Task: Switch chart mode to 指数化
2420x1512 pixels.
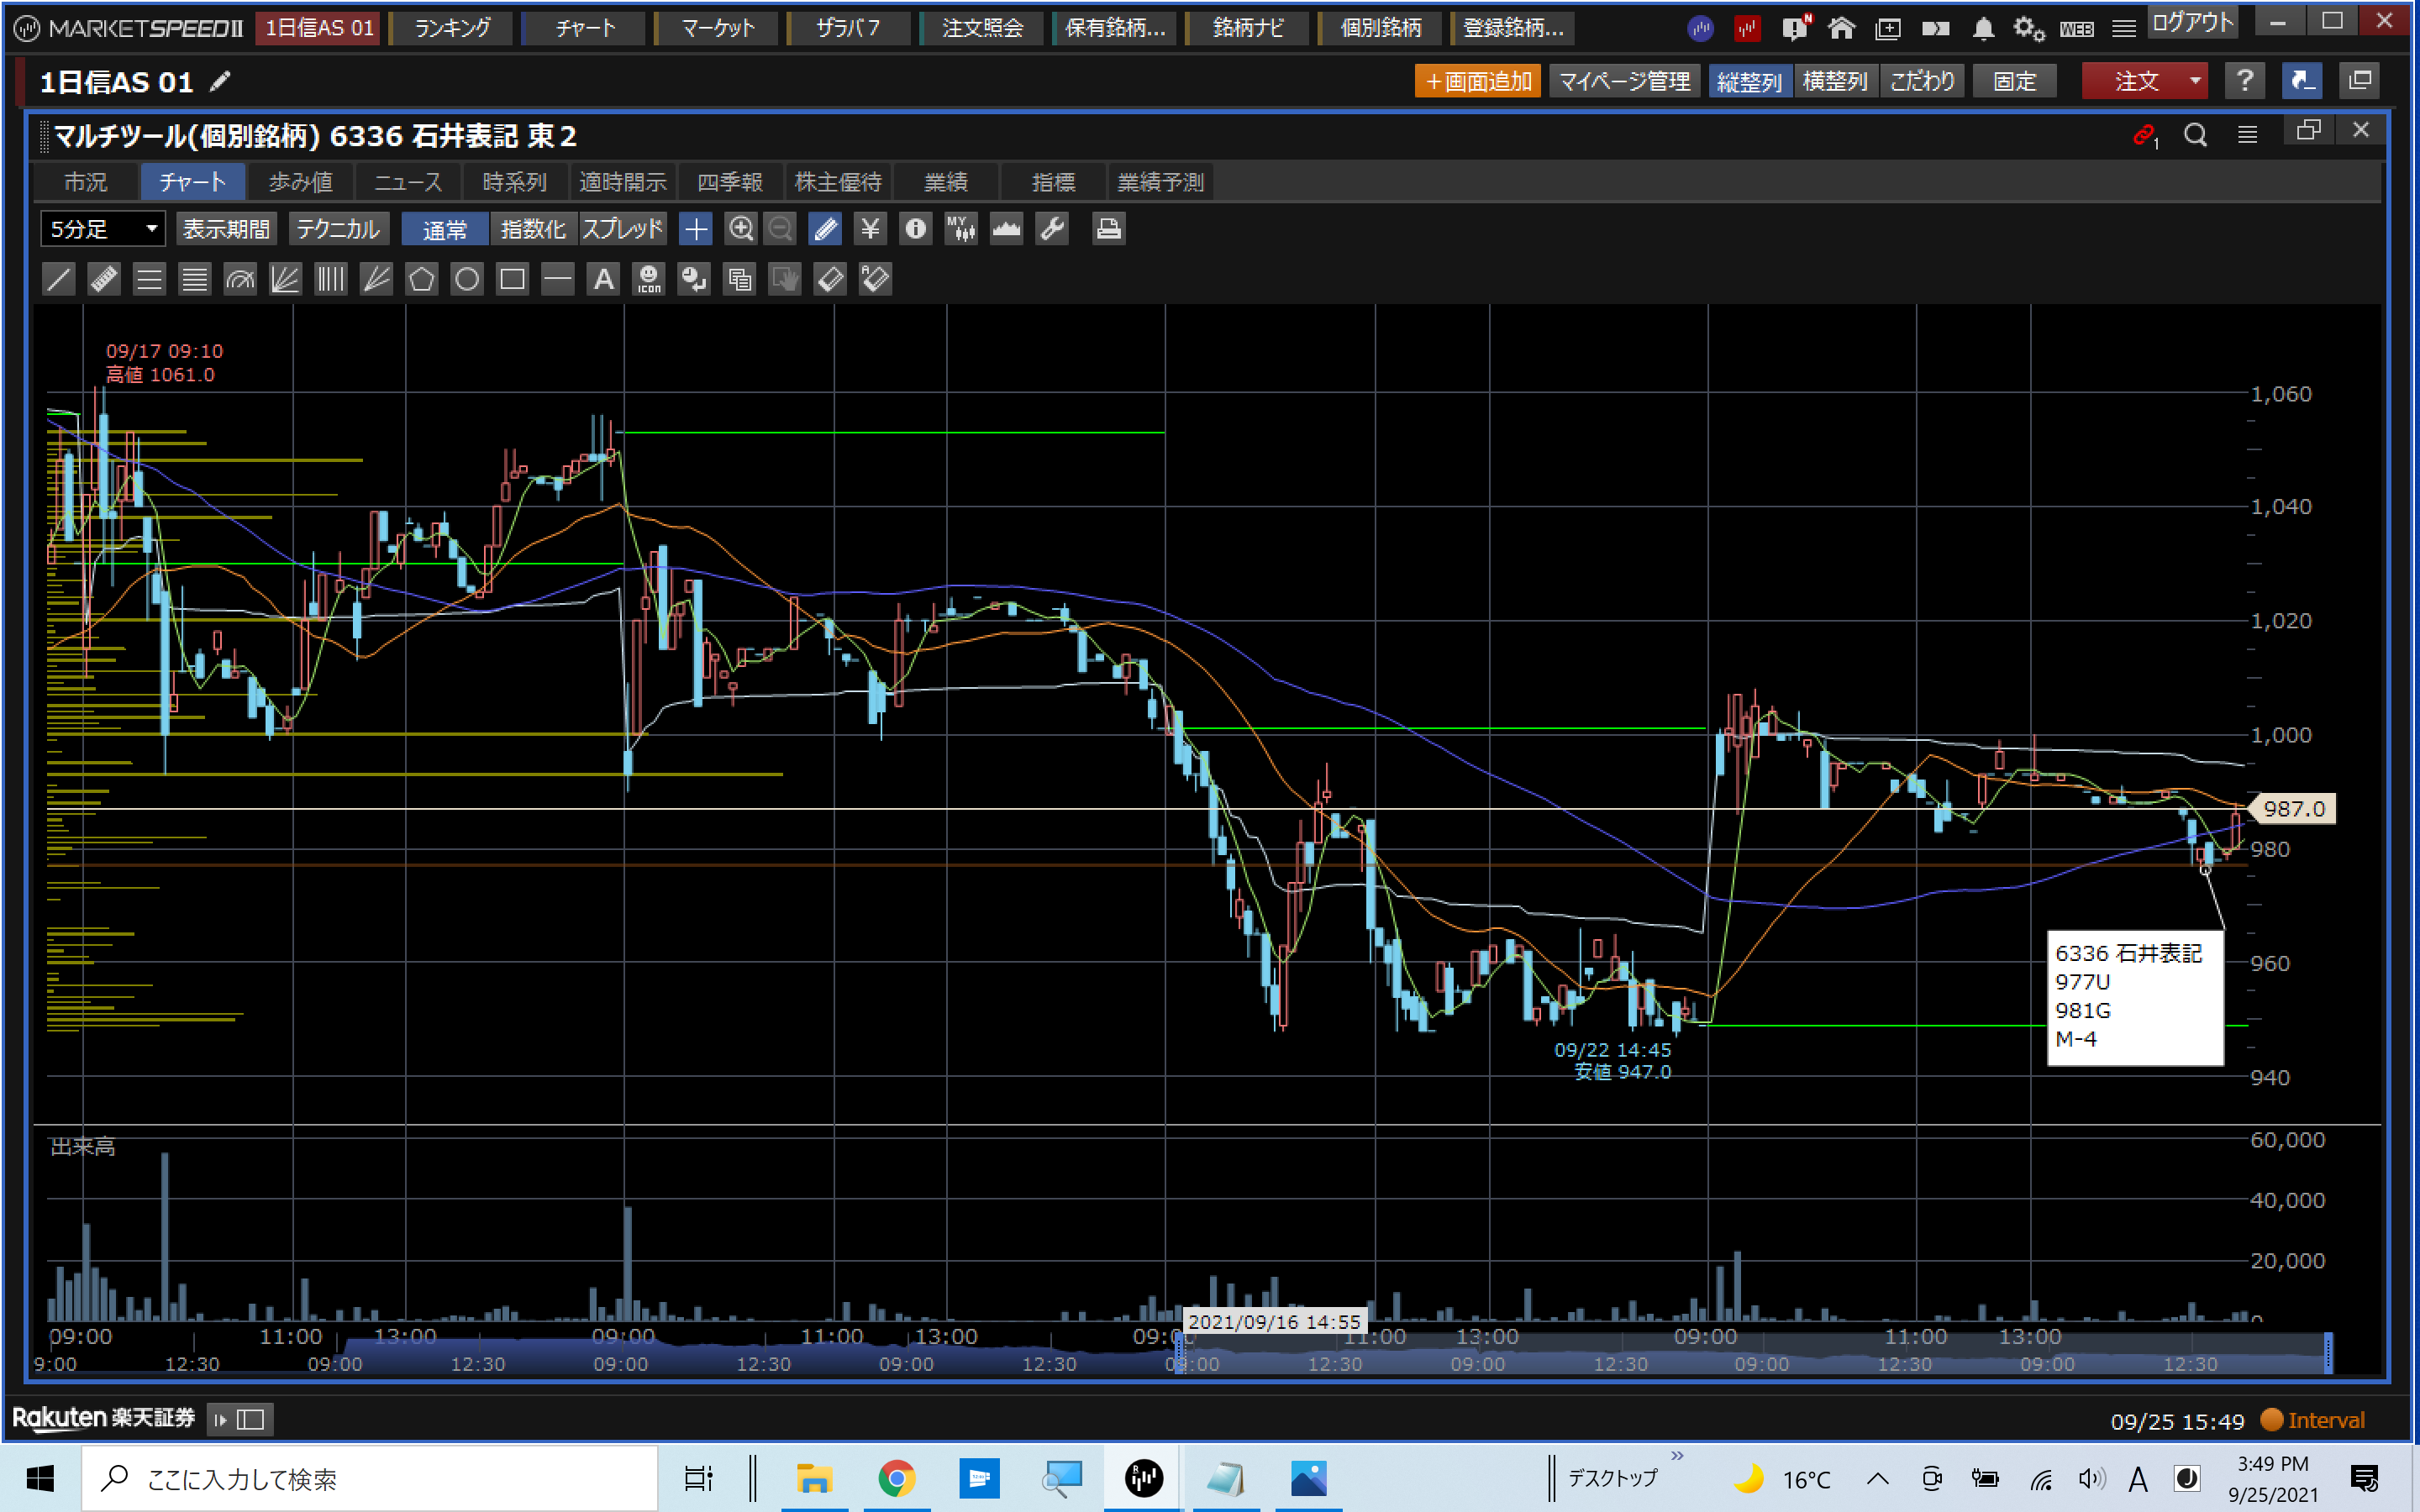Action: [533, 229]
